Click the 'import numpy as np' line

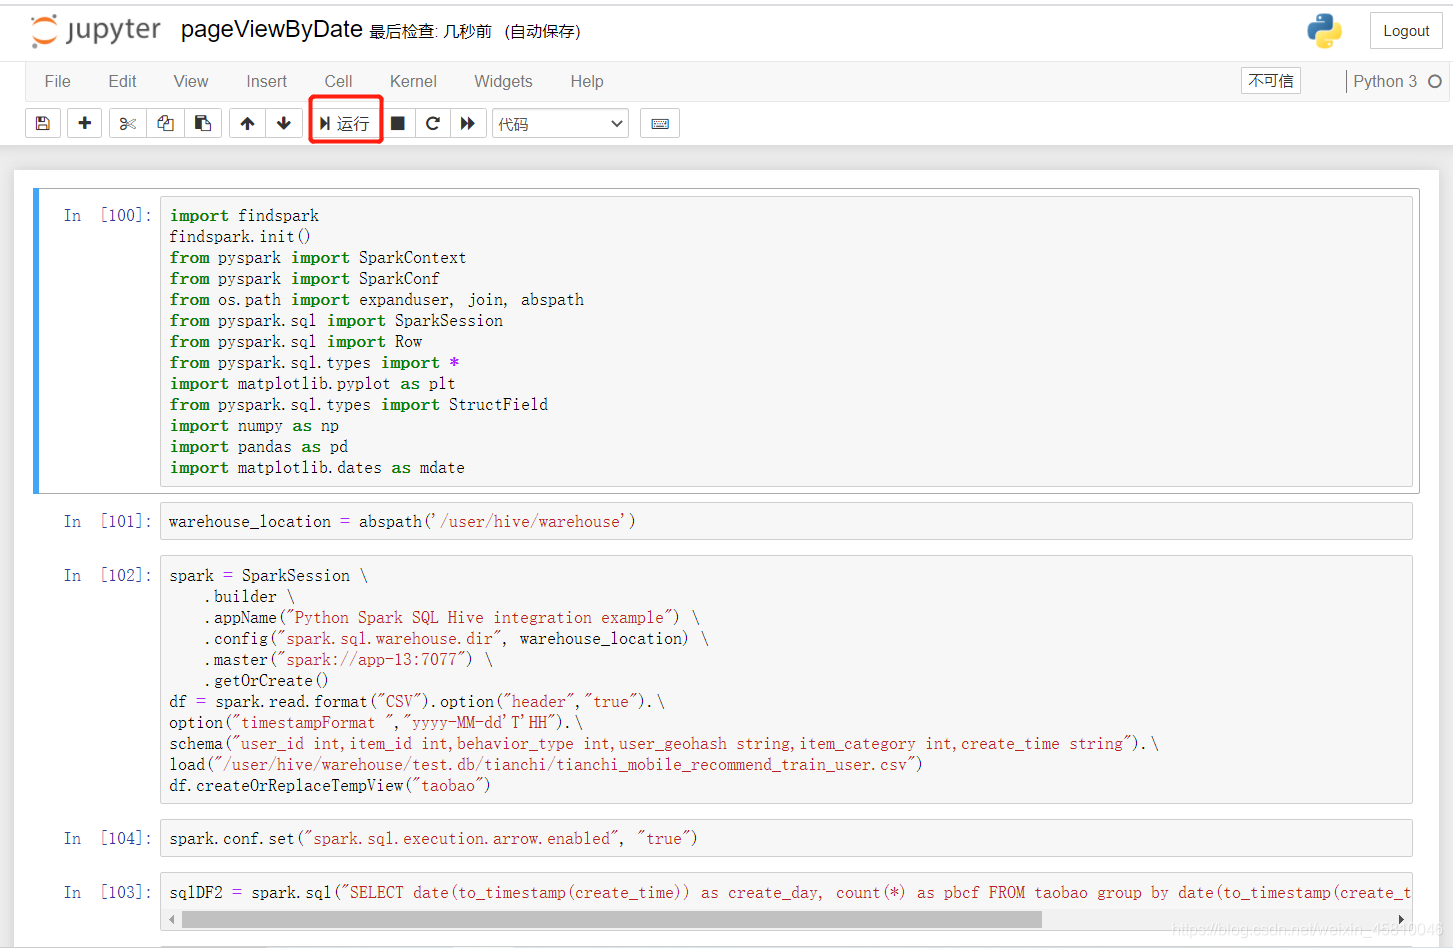pyautogui.click(x=254, y=426)
